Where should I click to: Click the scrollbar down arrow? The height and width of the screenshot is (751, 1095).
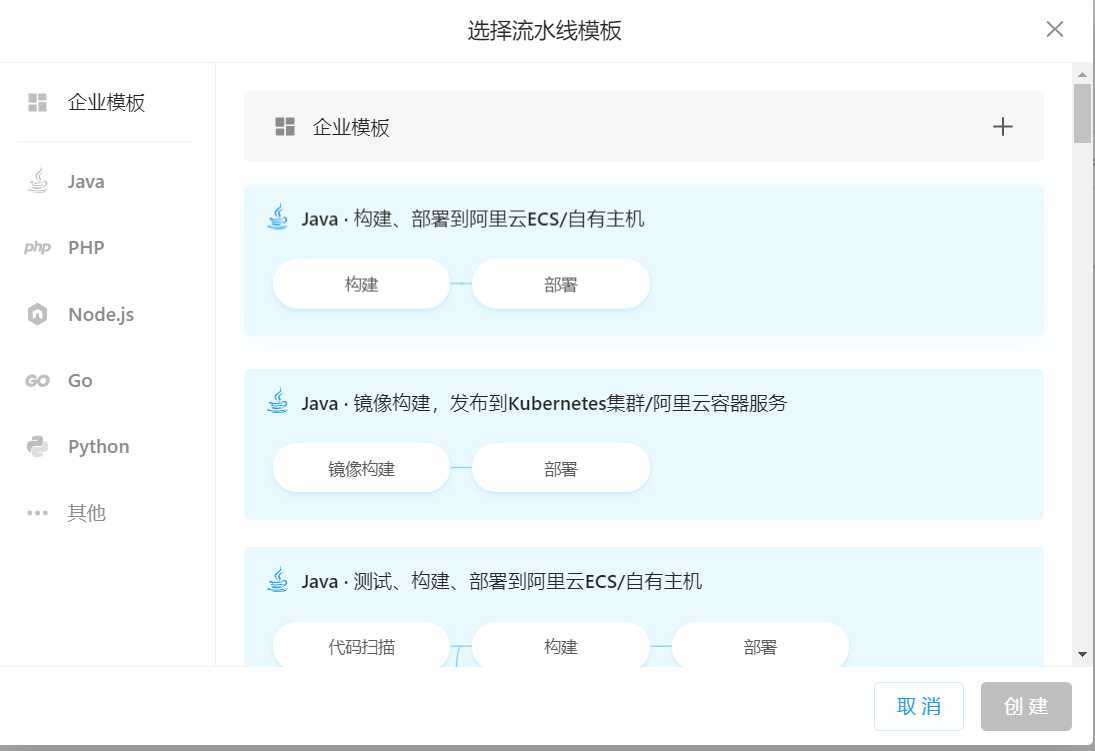click(1082, 655)
